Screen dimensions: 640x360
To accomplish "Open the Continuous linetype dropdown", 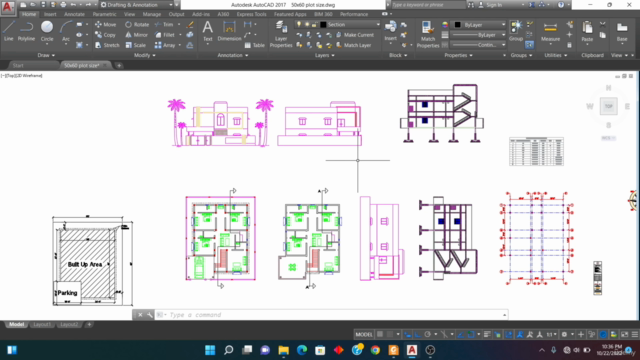I will pyautogui.click(x=503, y=45).
